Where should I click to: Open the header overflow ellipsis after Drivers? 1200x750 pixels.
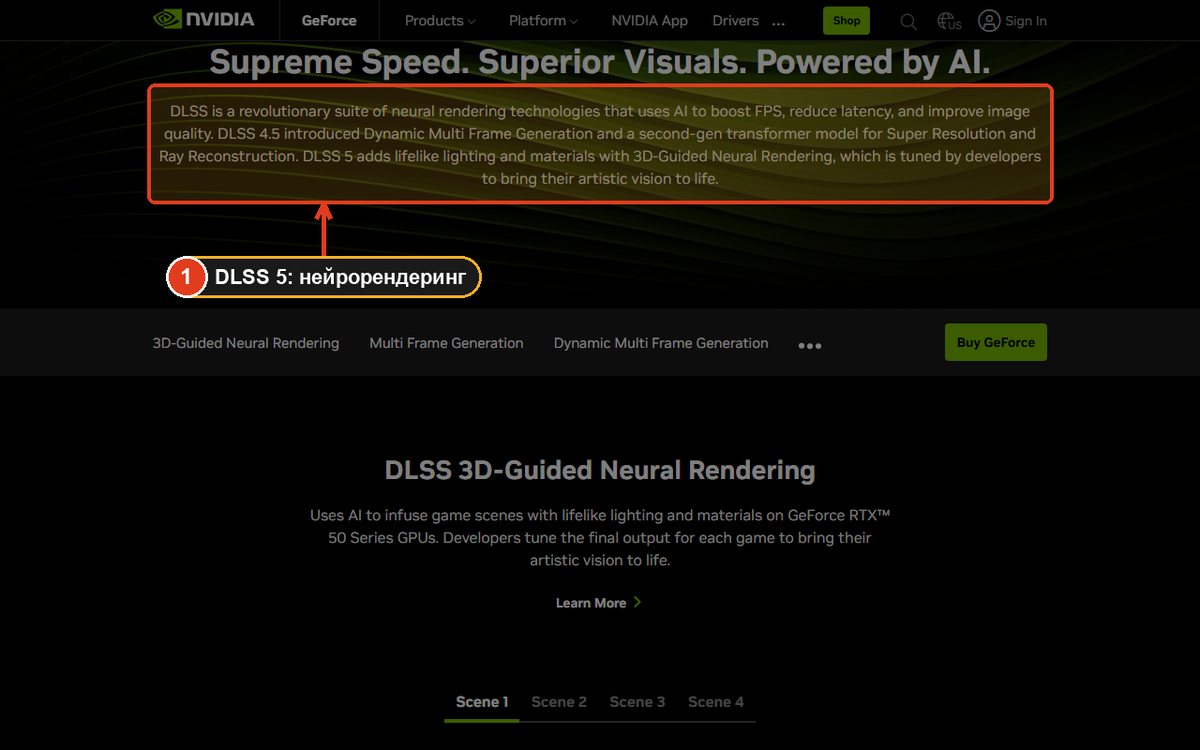(x=780, y=22)
